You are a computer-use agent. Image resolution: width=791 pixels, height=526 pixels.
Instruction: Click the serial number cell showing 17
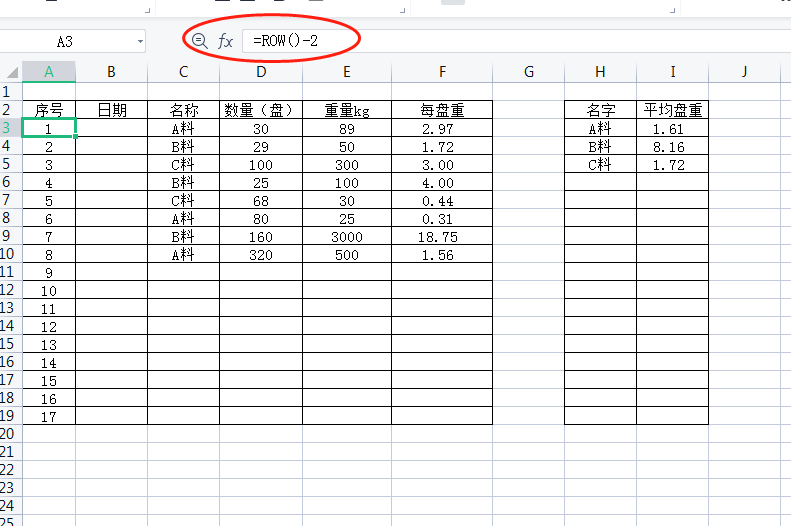pos(49,416)
